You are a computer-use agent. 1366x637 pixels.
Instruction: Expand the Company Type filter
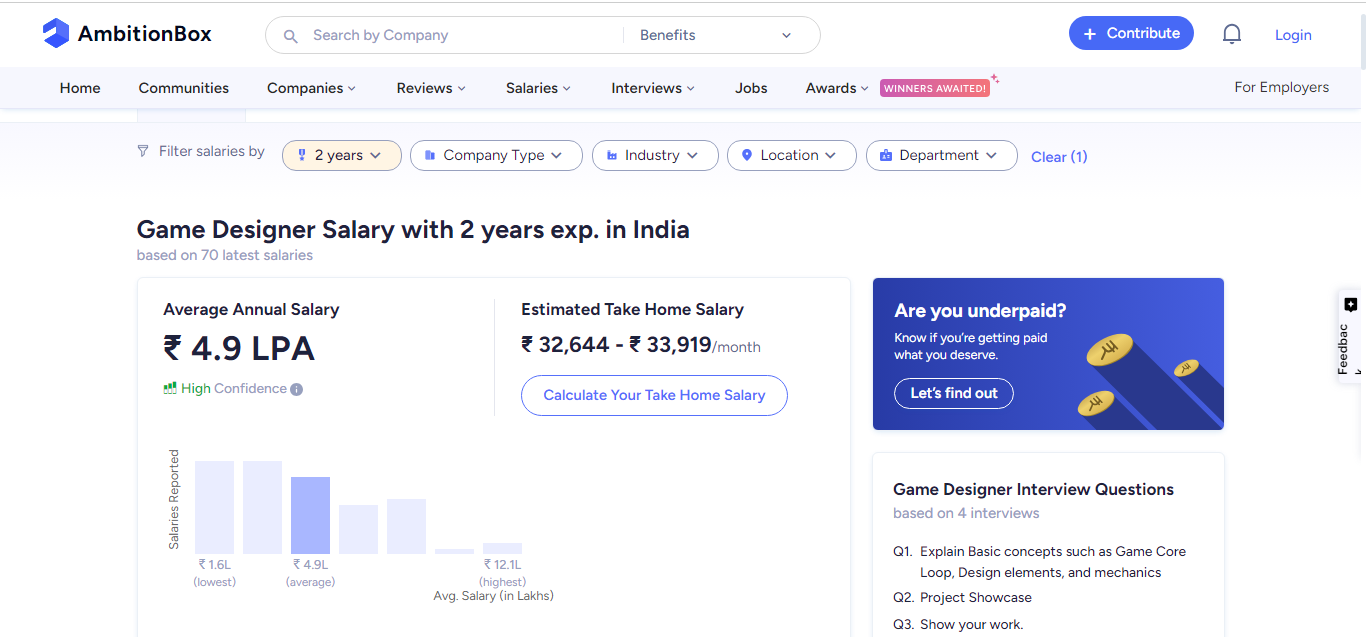pyautogui.click(x=496, y=156)
